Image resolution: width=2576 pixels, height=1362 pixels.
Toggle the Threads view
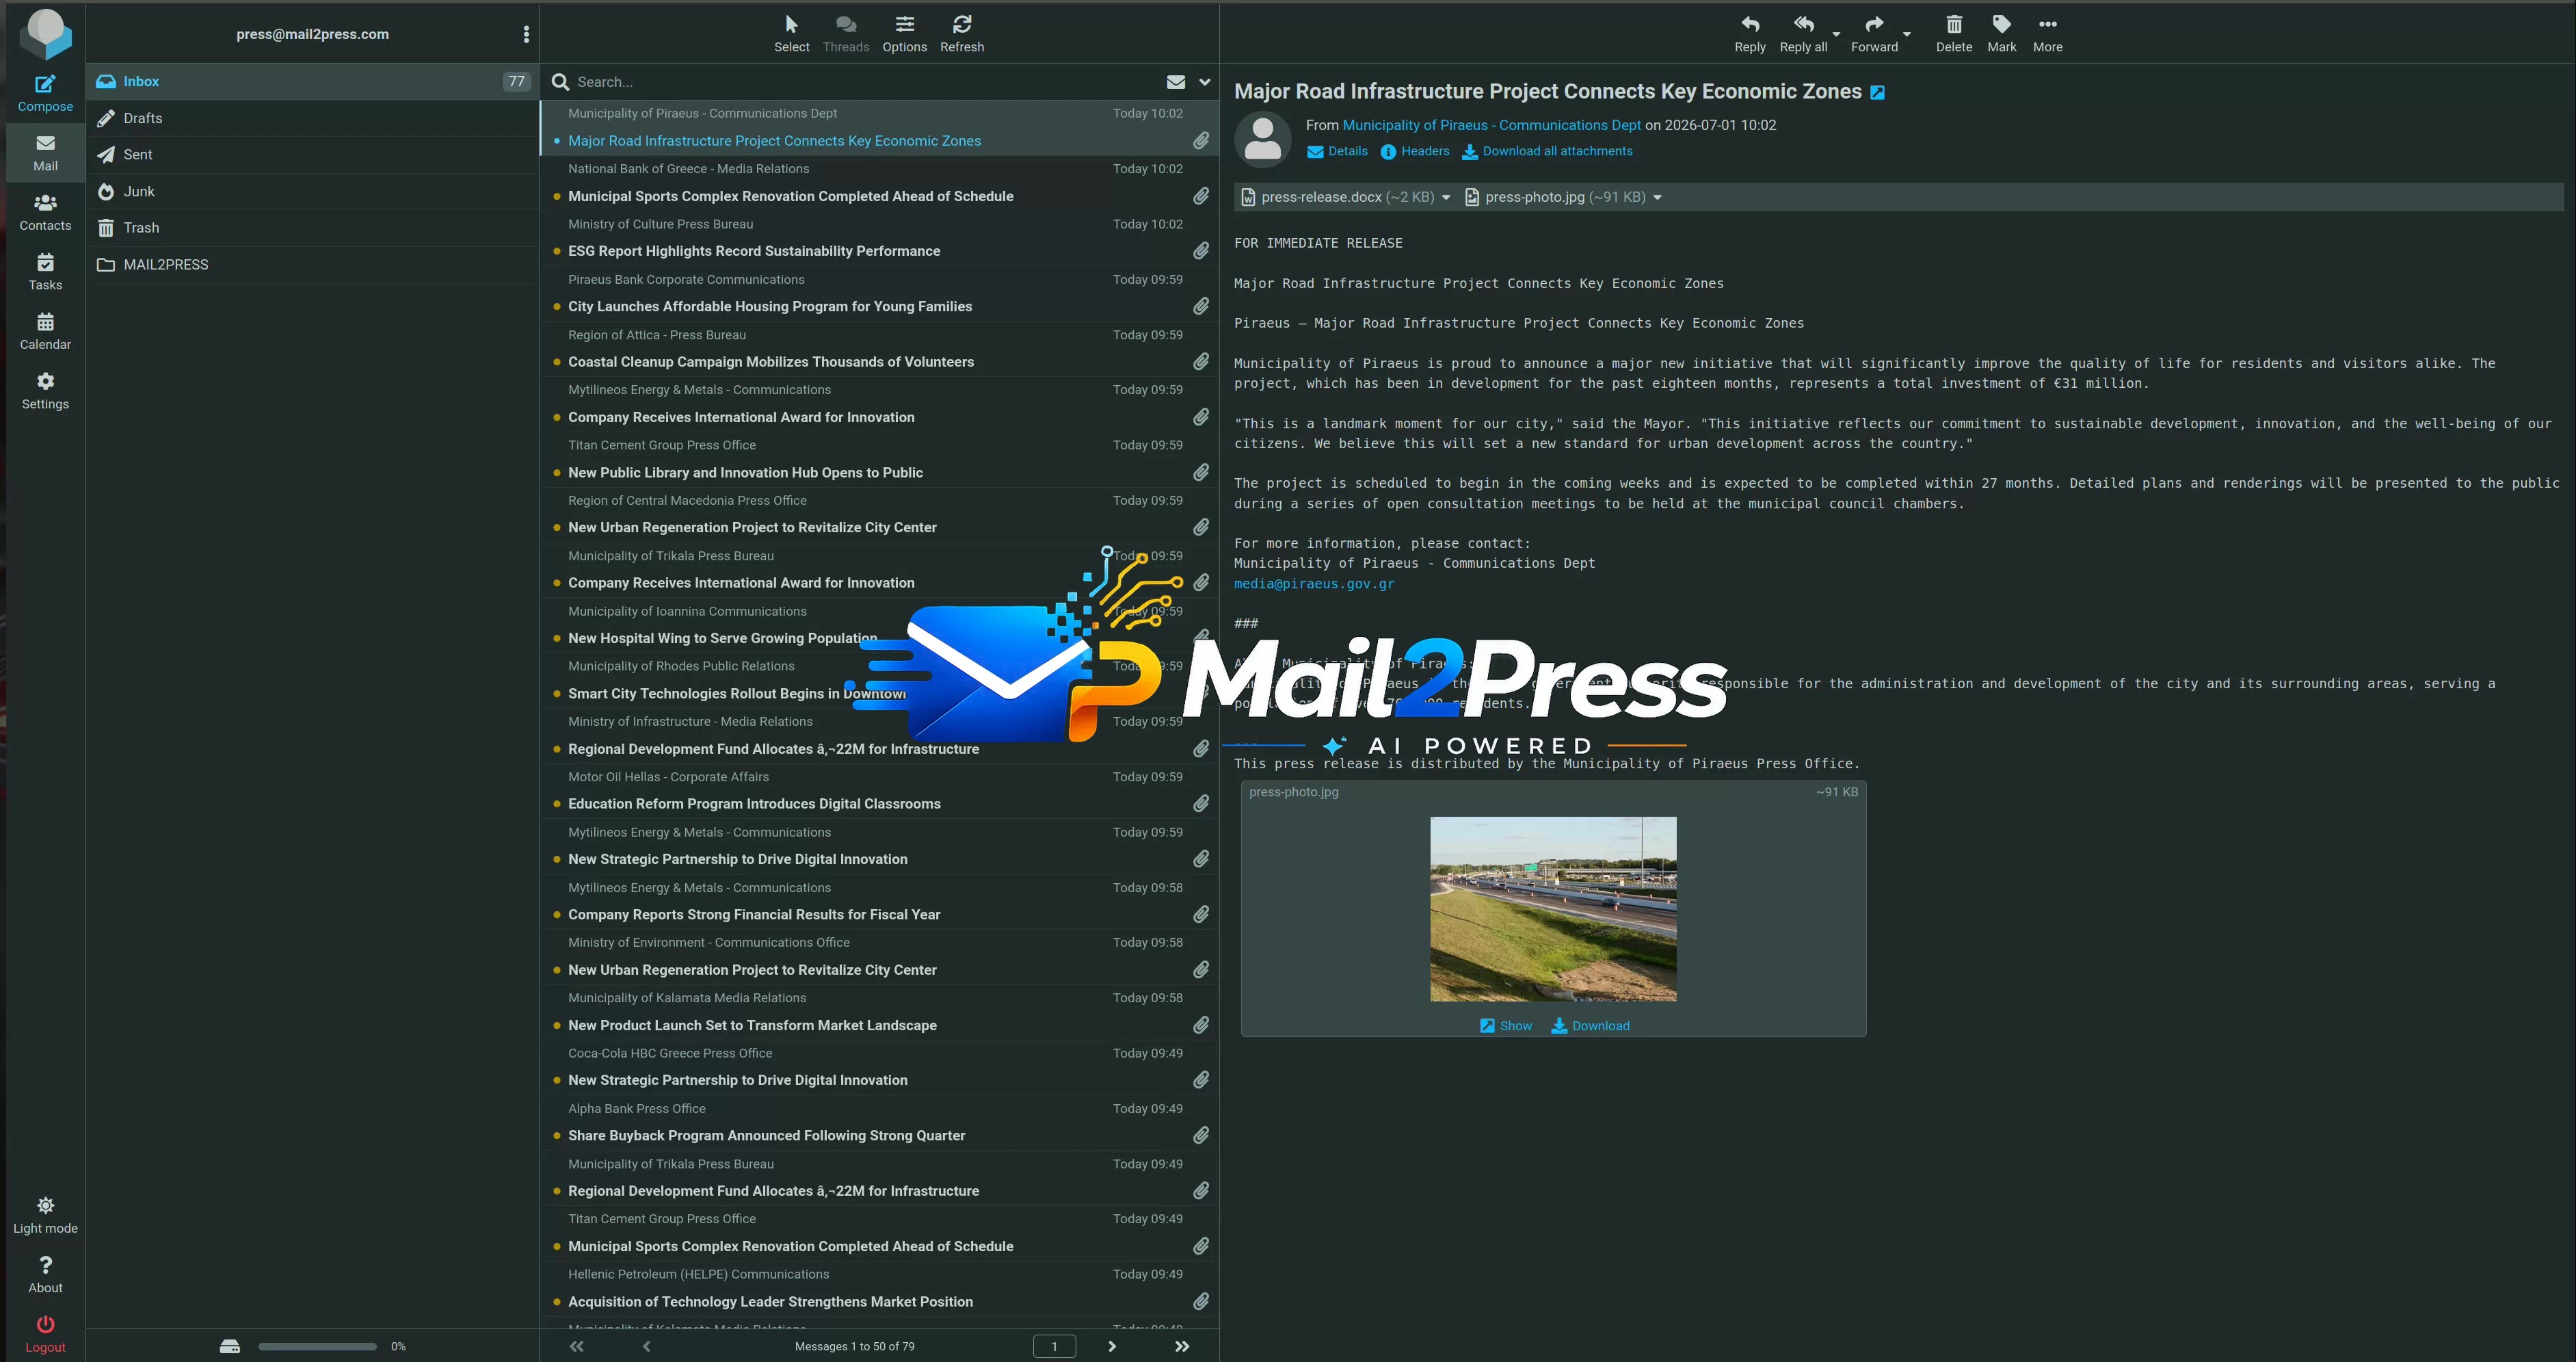845,33
